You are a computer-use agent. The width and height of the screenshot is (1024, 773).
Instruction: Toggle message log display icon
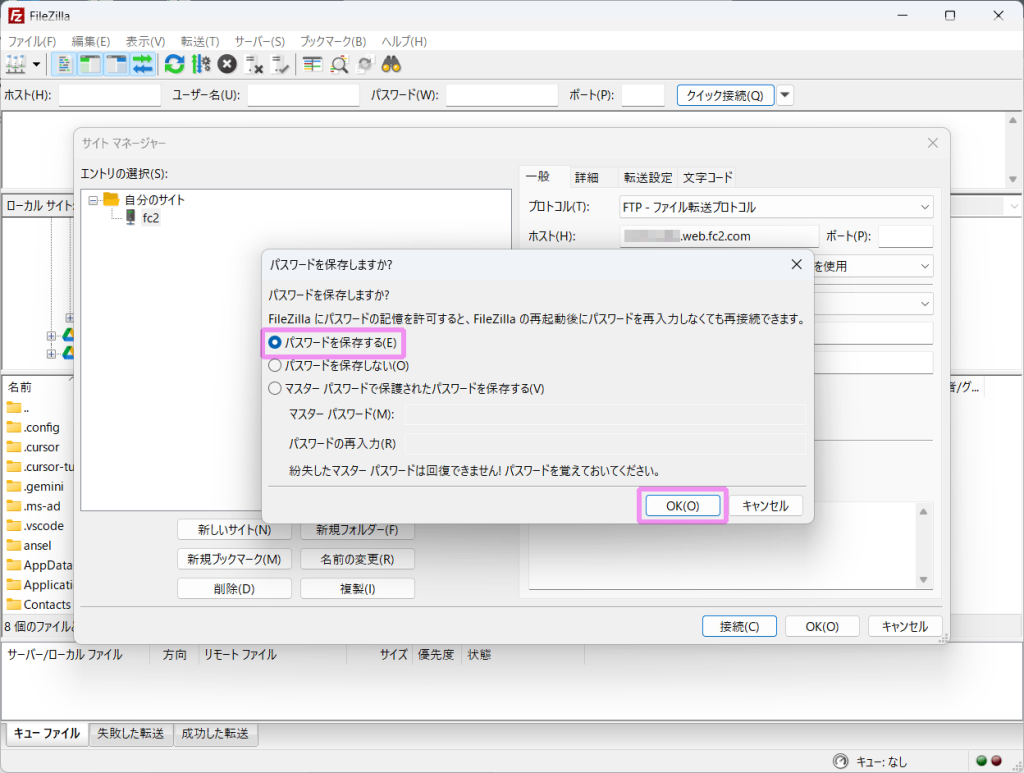64,64
